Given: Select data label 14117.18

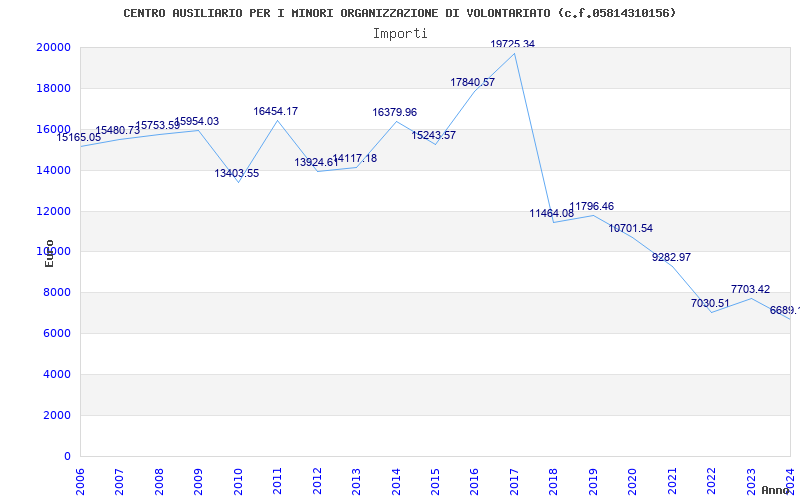Looking at the screenshot, I should tap(355, 159).
